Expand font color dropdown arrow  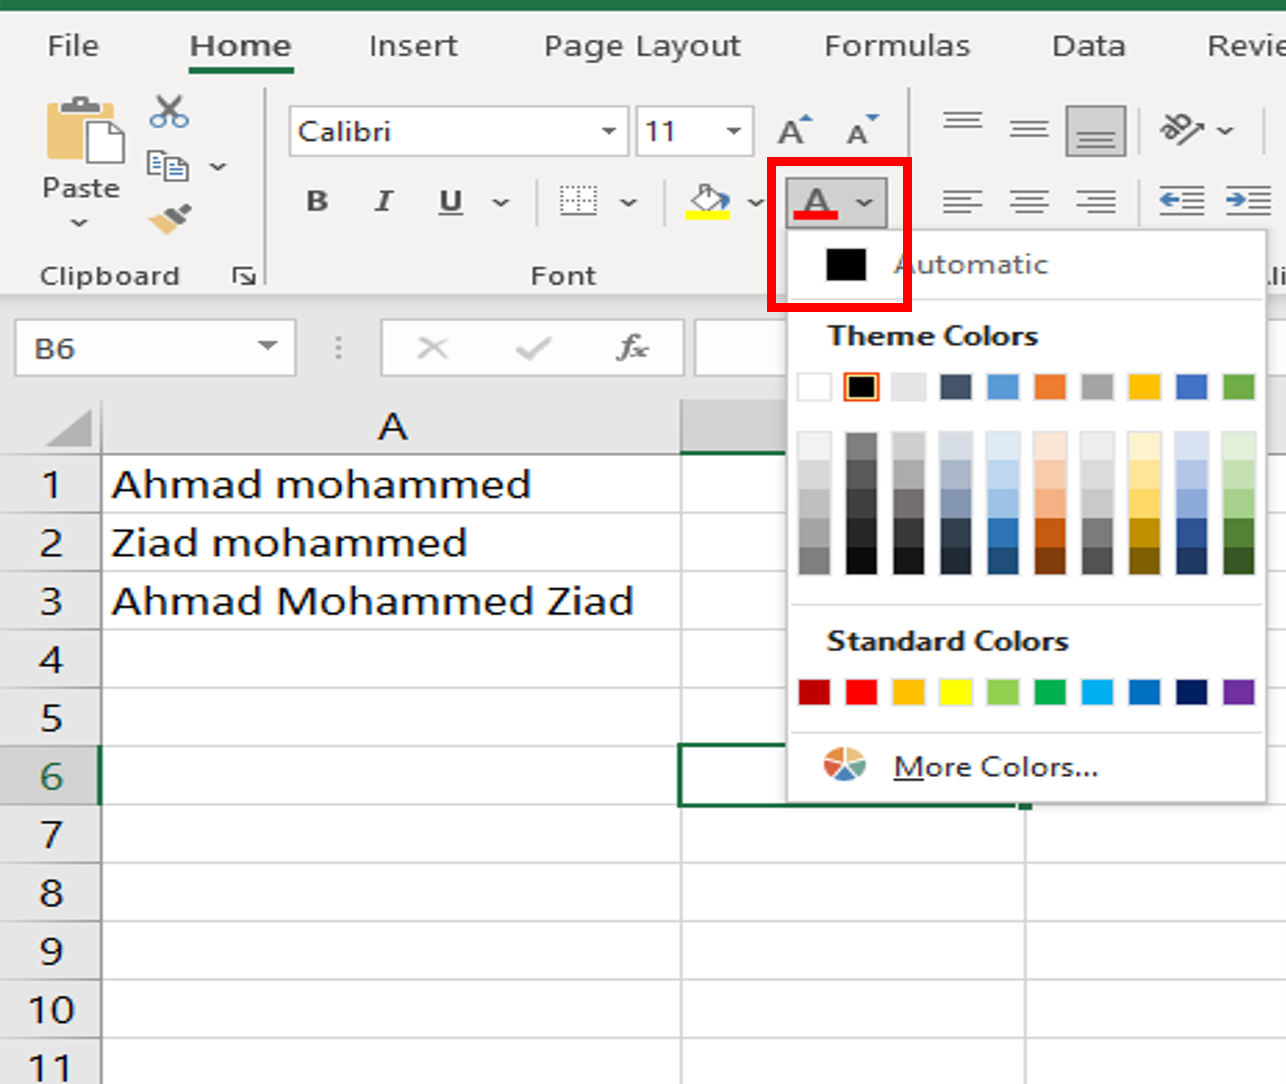pyautogui.click(x=865, y=203)
